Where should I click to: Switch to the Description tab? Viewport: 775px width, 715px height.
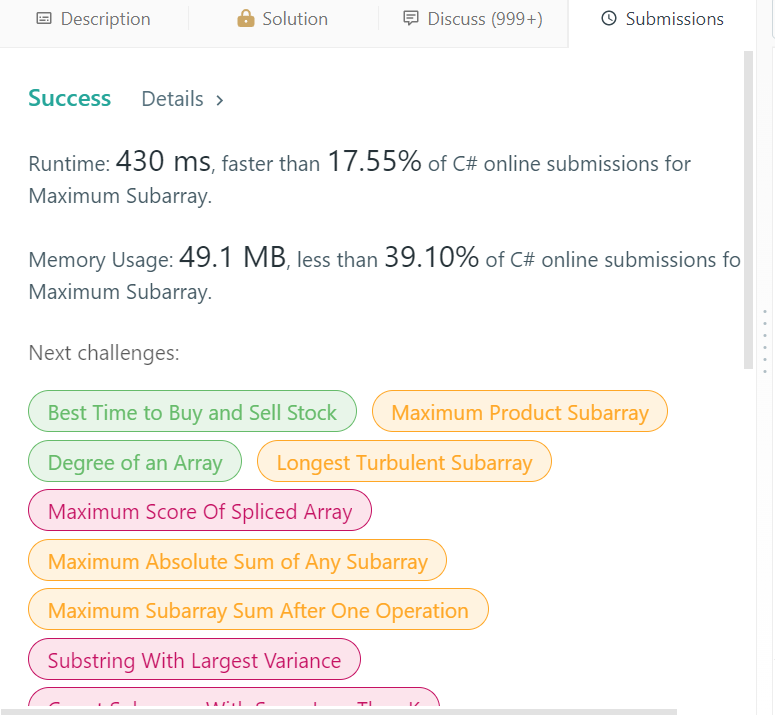94,19
